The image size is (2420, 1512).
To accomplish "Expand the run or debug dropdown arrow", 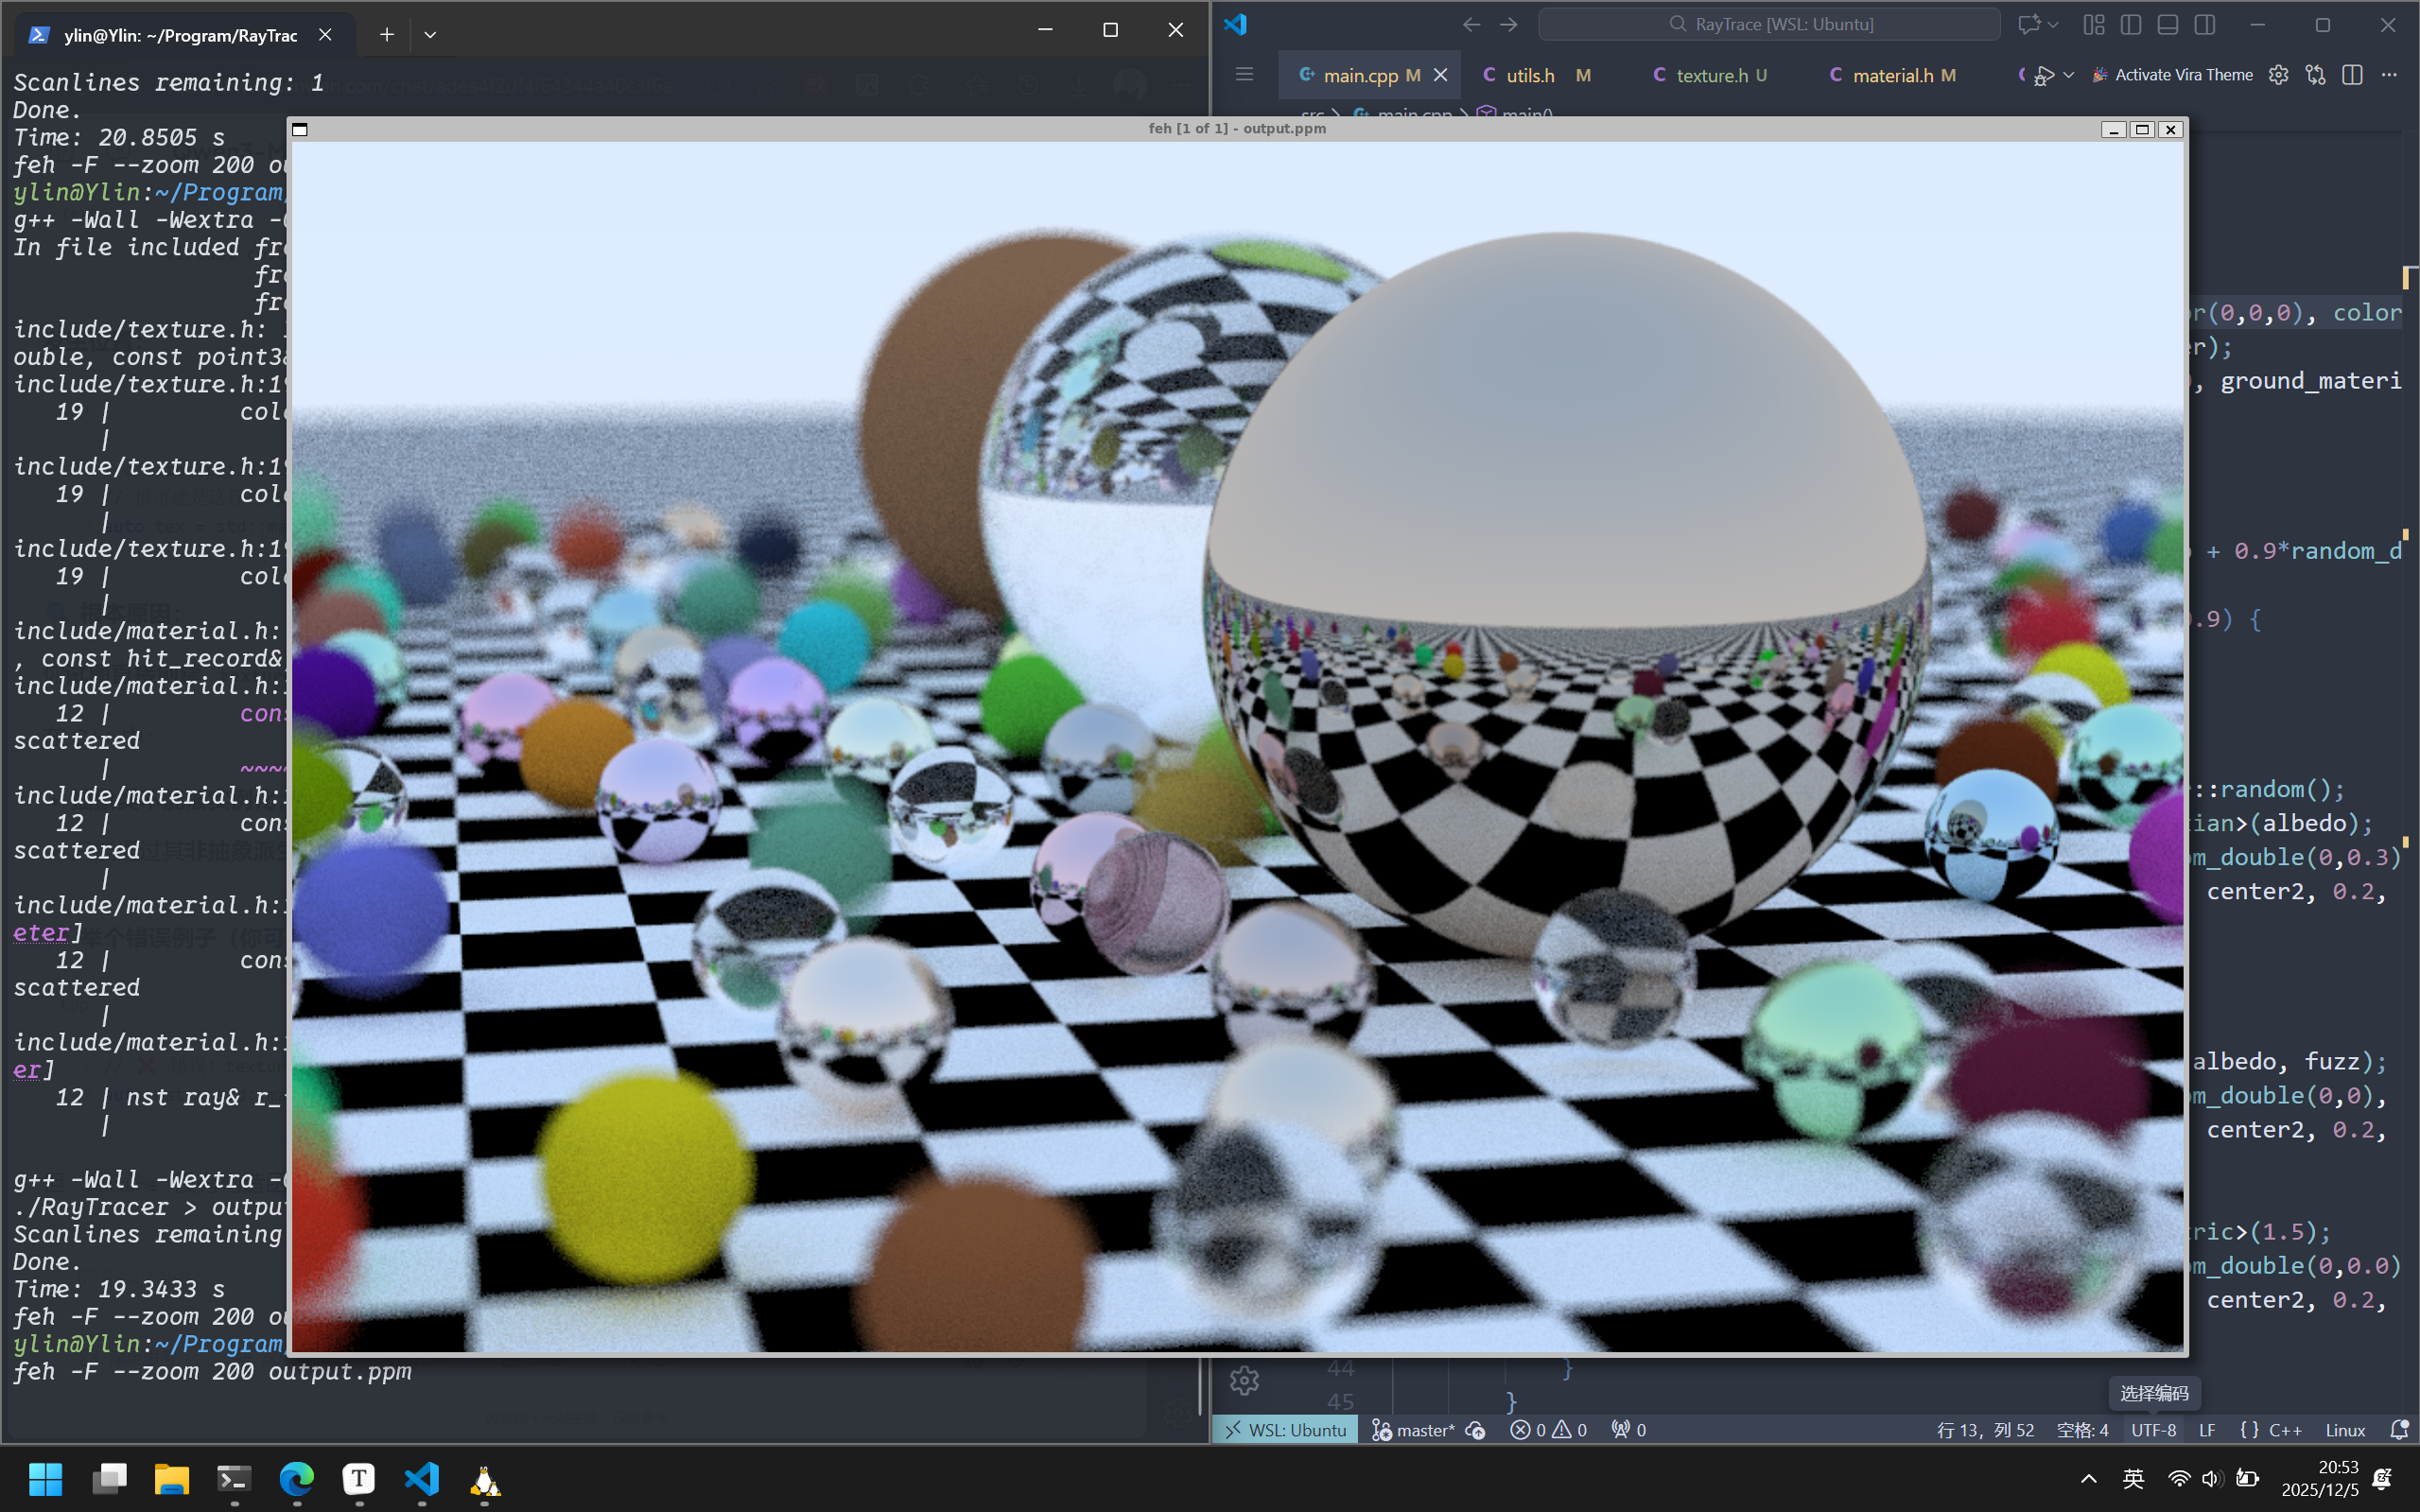I will [x=2069, y=75].
